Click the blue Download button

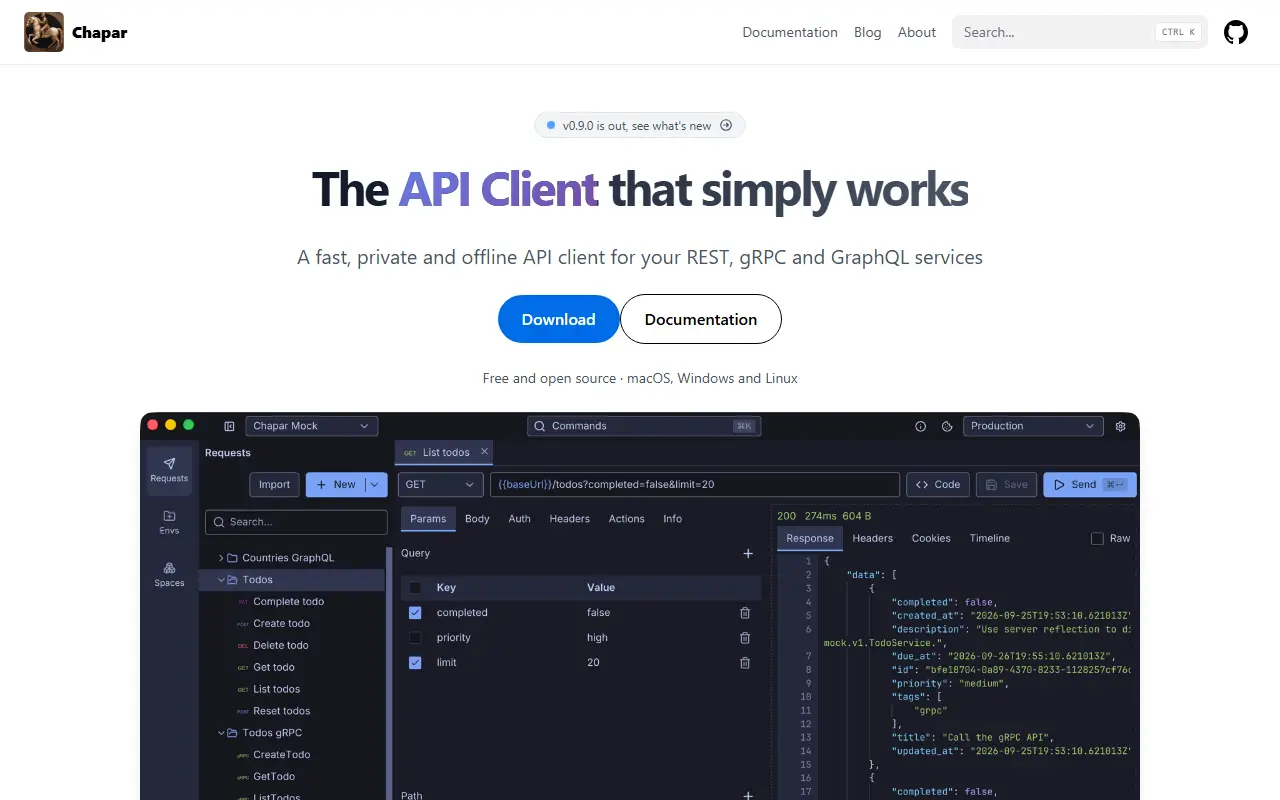click(x=559, y=319)
